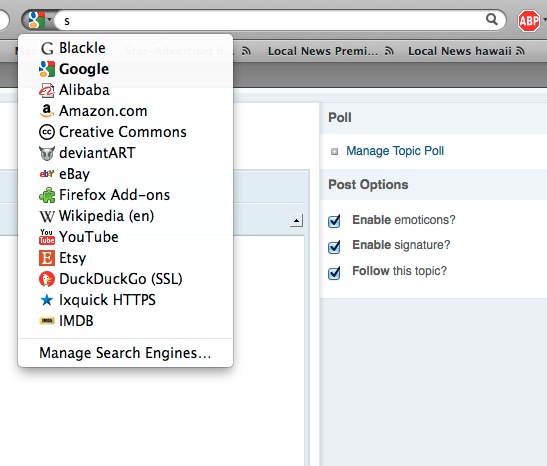Click the eBay logo icon

click(47, 173)
